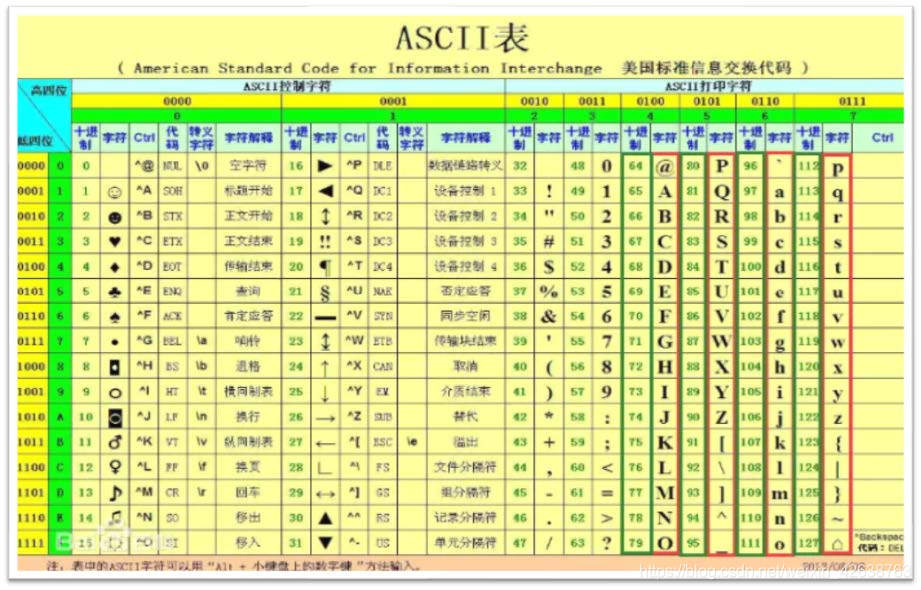This screenshot has height=590, width=921.
Task: Click the right-pointing triangle for decimal 16
Action: [x=325, y=166]
